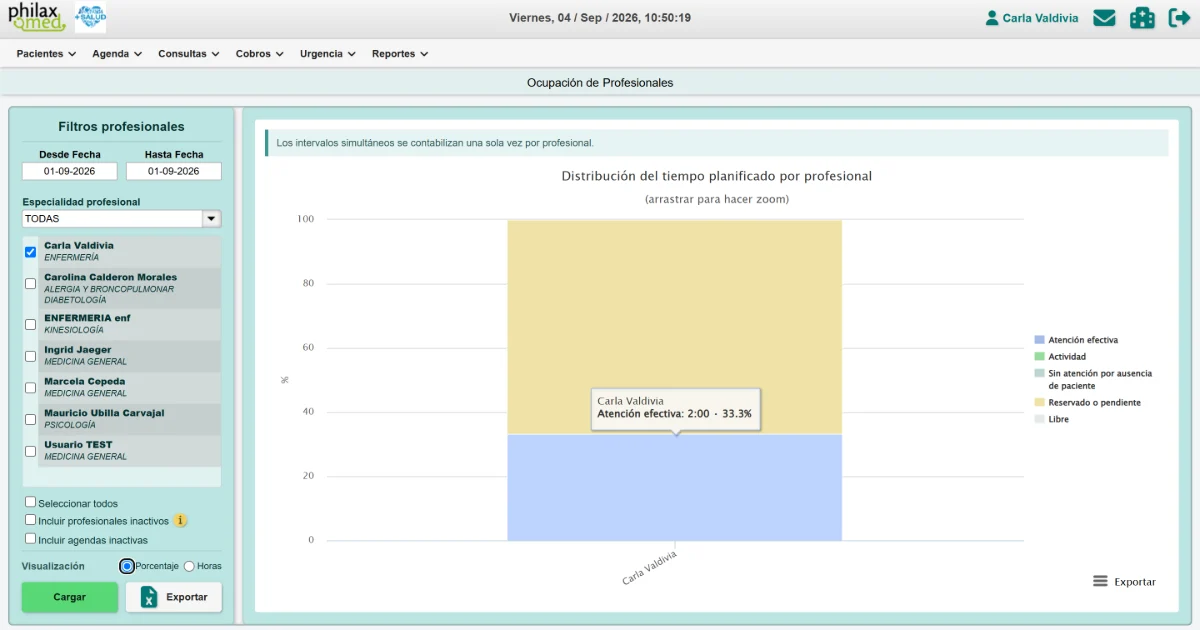Image resolution: width=1200 pixels, height=630 pixels.
Task: Expand the Agenda menu
Action: (117, 54)
